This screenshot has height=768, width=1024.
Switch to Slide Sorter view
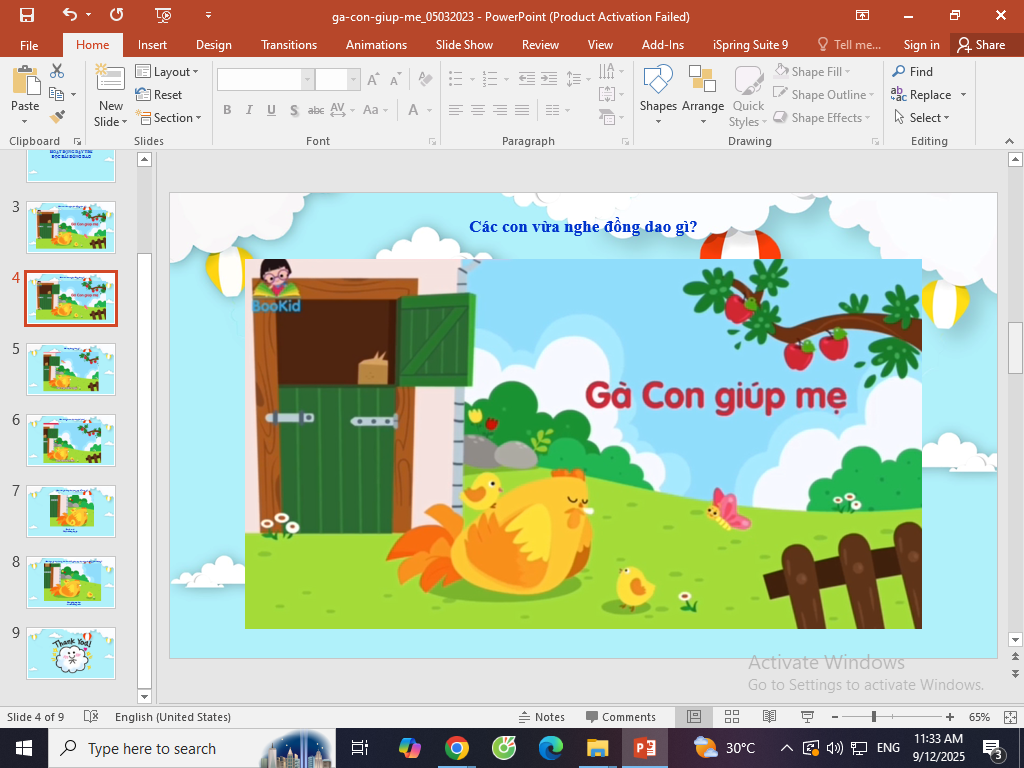[731, 717]
